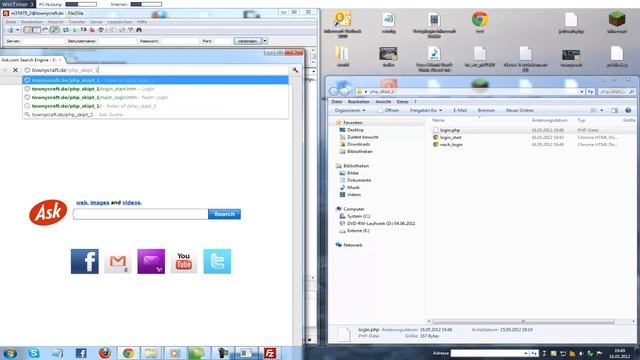640x360 pixels.
Task: Expand the Freigeben für dropdown
Action: point(426,110)
